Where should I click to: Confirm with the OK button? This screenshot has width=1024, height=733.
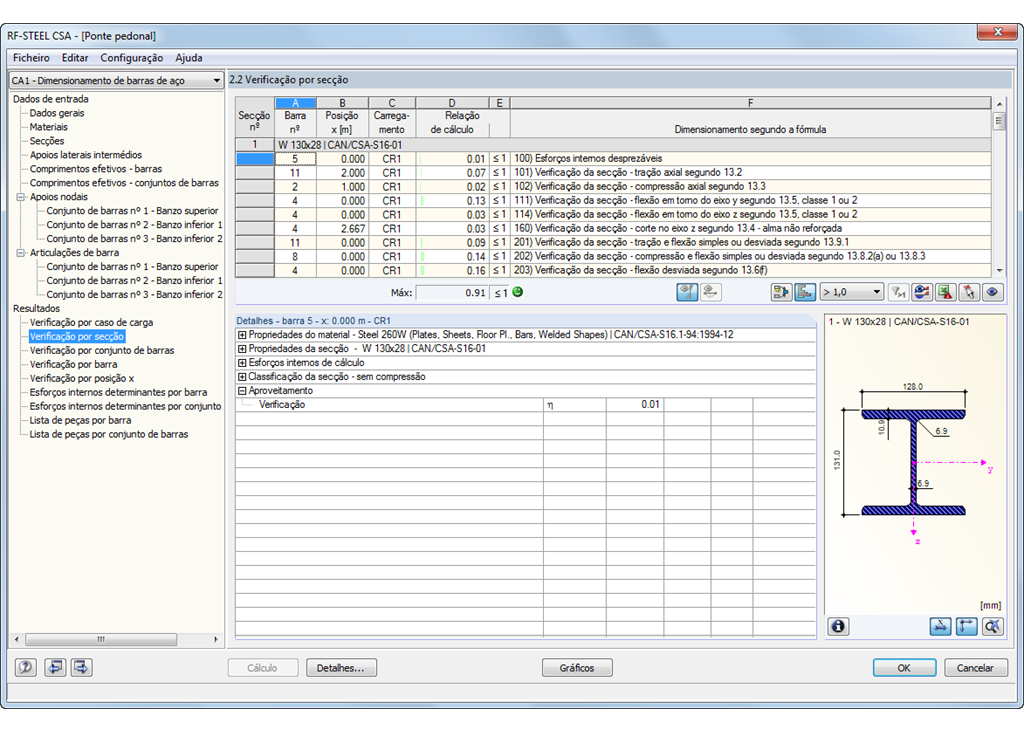click(904, 668)
